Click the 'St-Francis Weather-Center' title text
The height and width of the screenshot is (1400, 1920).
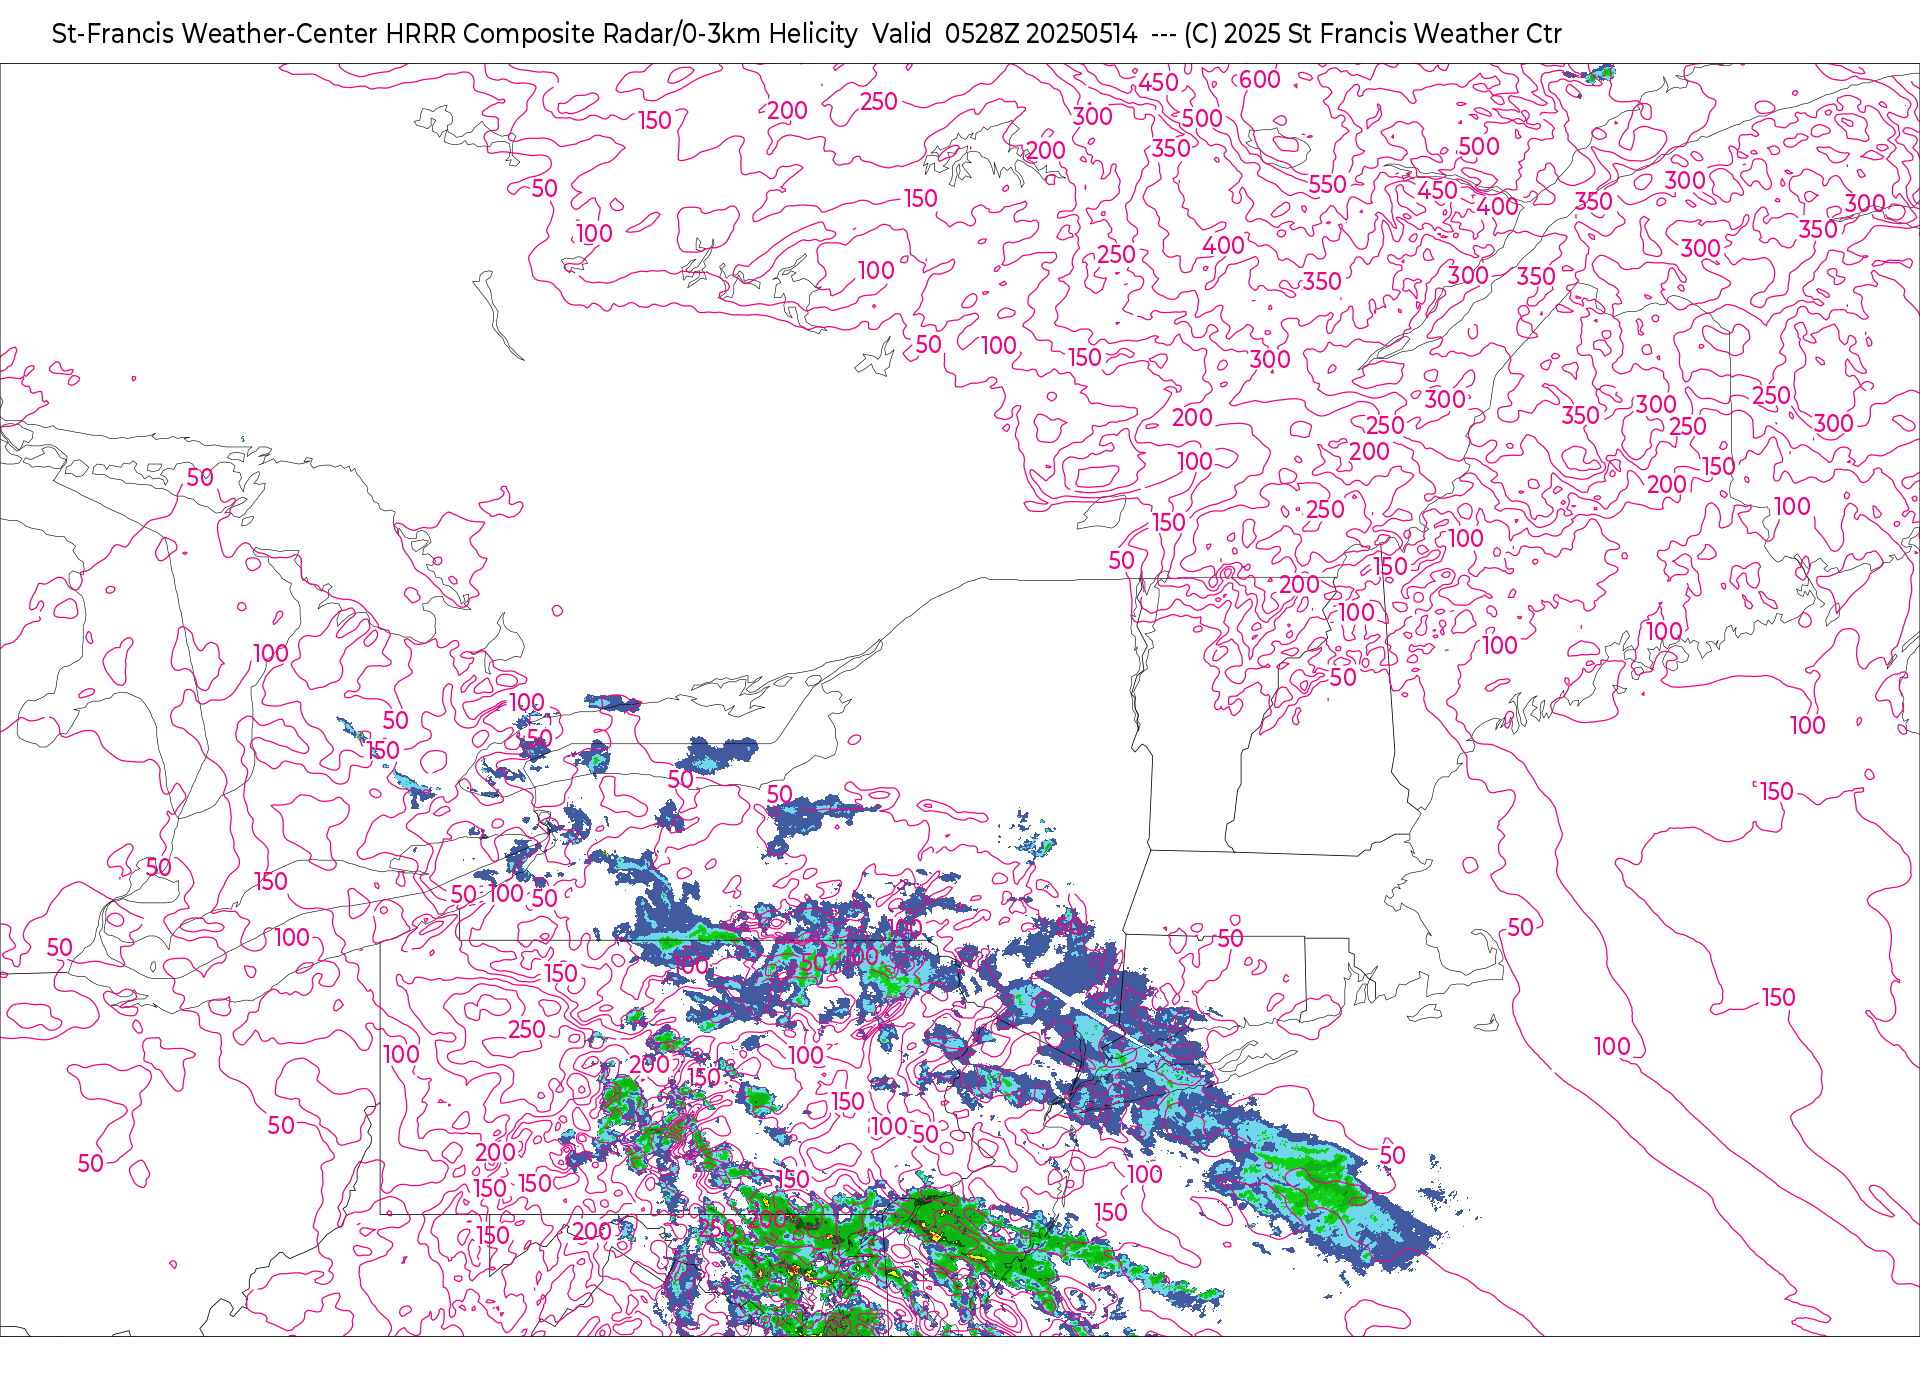tap(215, 34)
